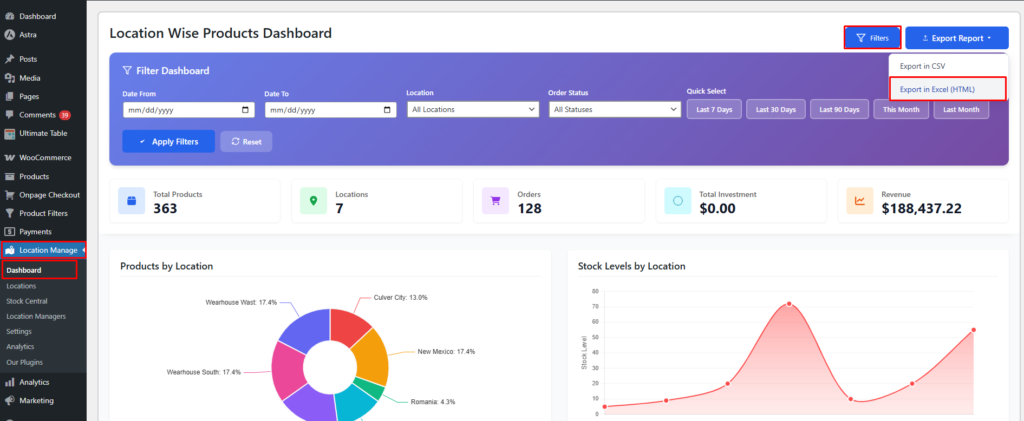Expand the Order Status dropdown

[x=613, y=109]
